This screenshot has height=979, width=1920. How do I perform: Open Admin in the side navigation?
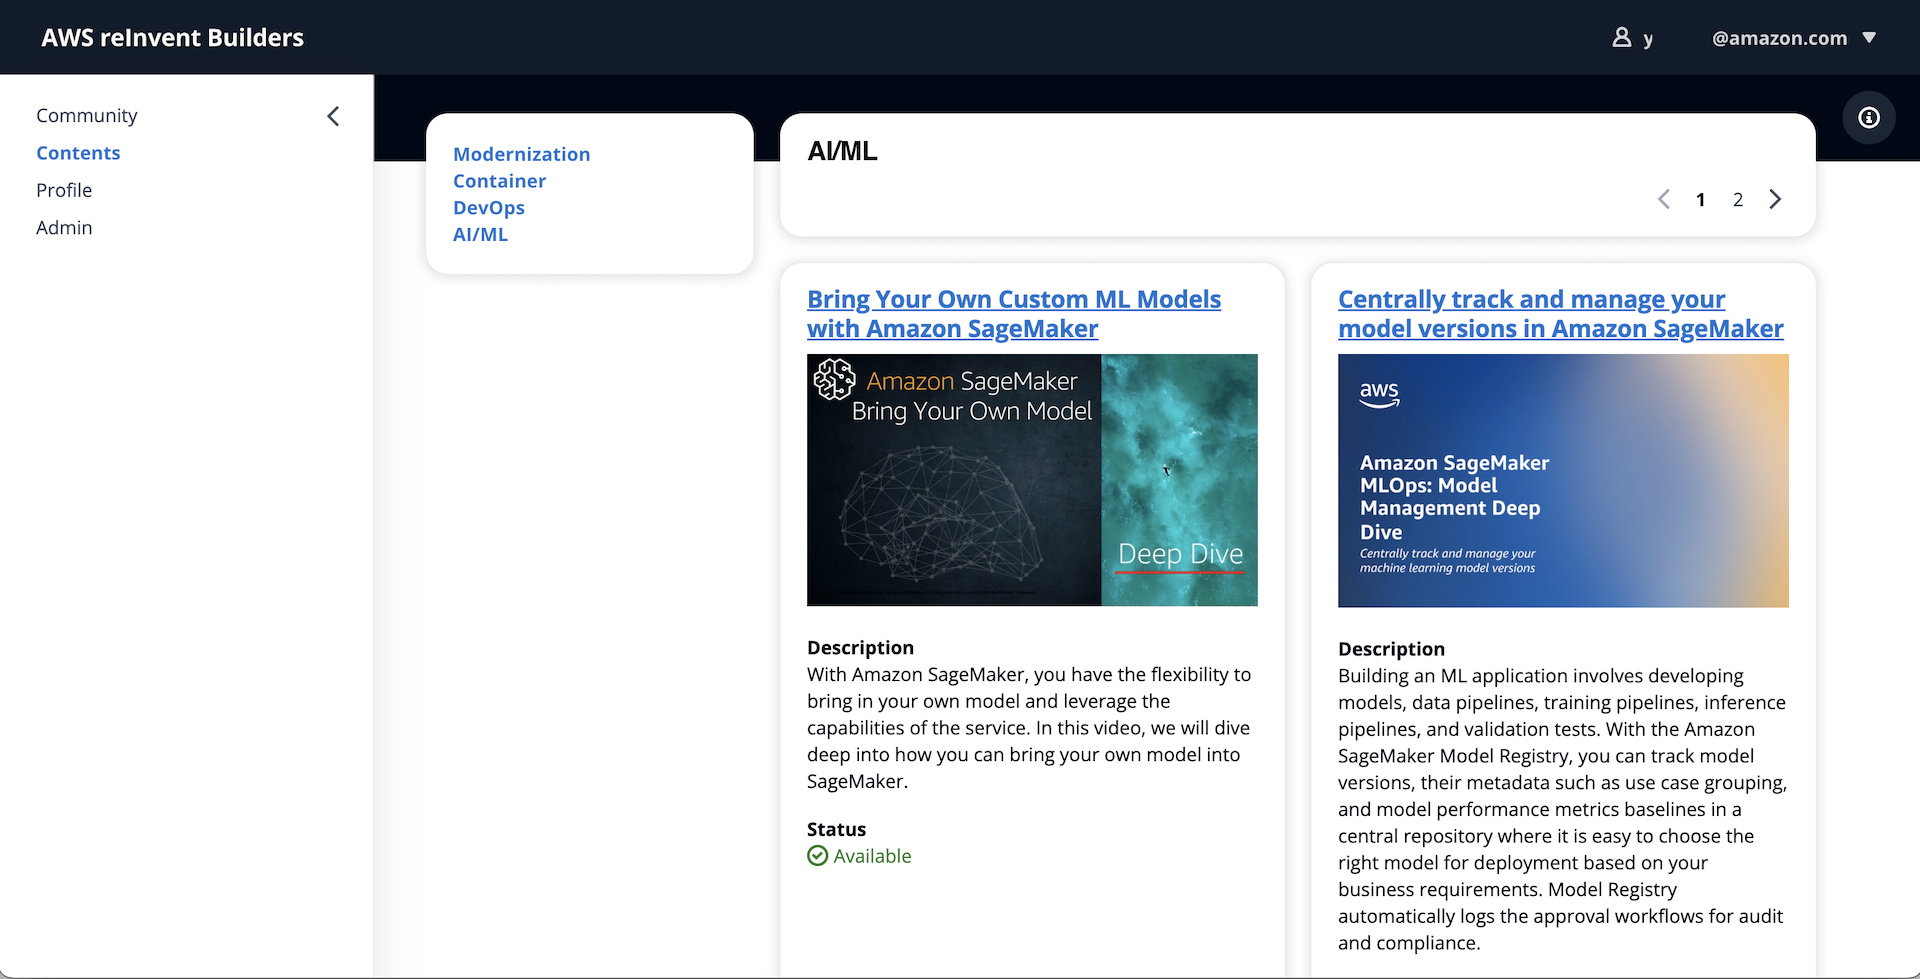click(x=64, y=227)
